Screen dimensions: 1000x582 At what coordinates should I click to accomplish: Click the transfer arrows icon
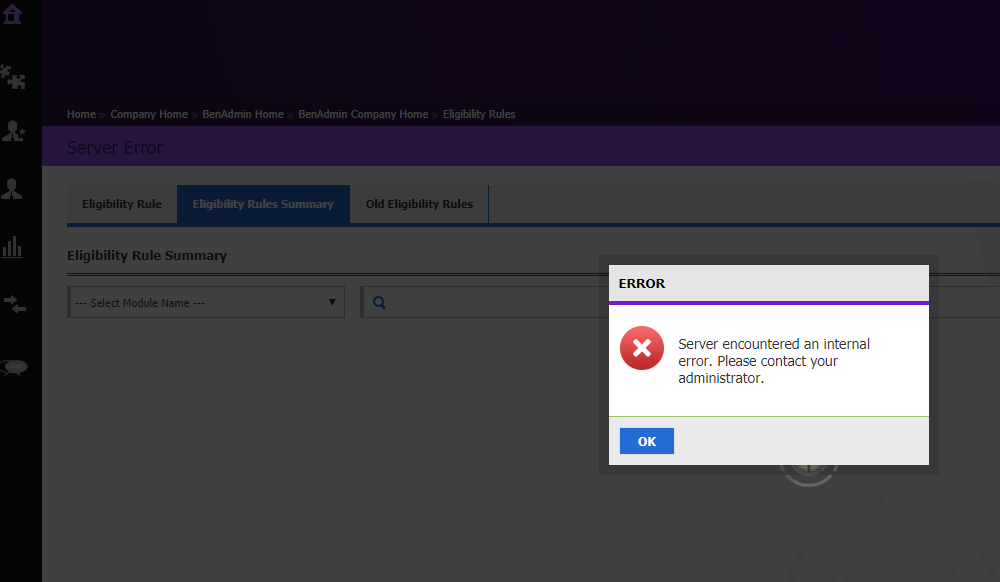click(x=14, y=305)
